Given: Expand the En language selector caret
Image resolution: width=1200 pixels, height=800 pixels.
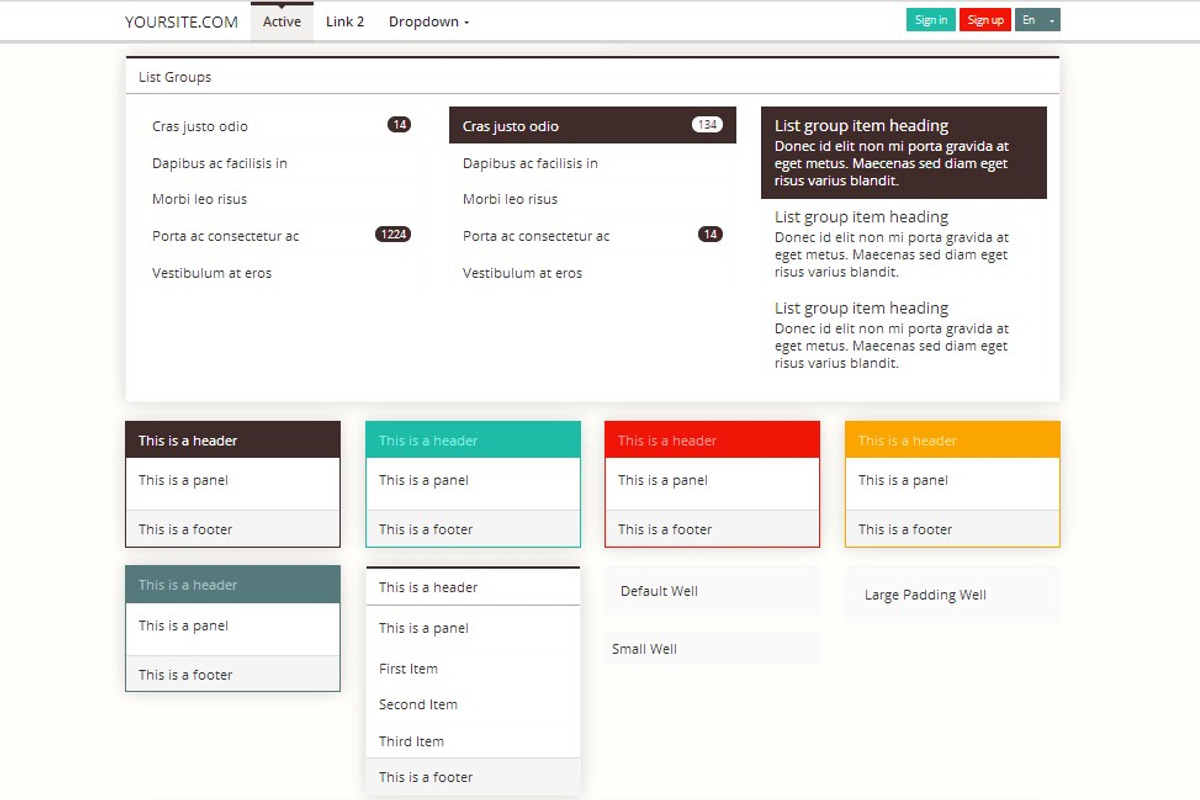Looking at the screenshot, I should 1051,19.
